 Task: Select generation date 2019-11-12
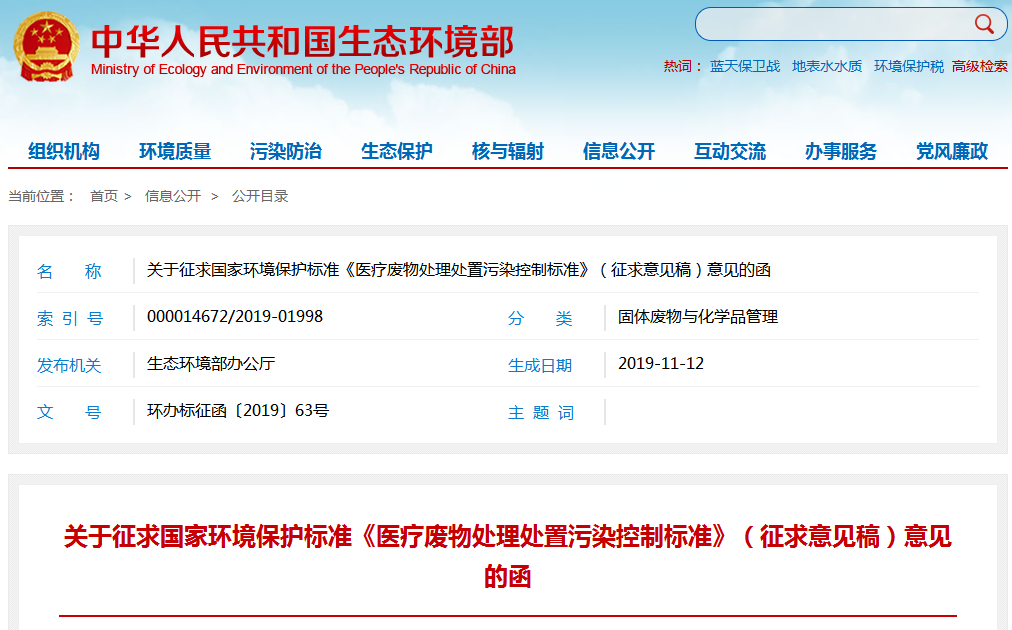661,363
